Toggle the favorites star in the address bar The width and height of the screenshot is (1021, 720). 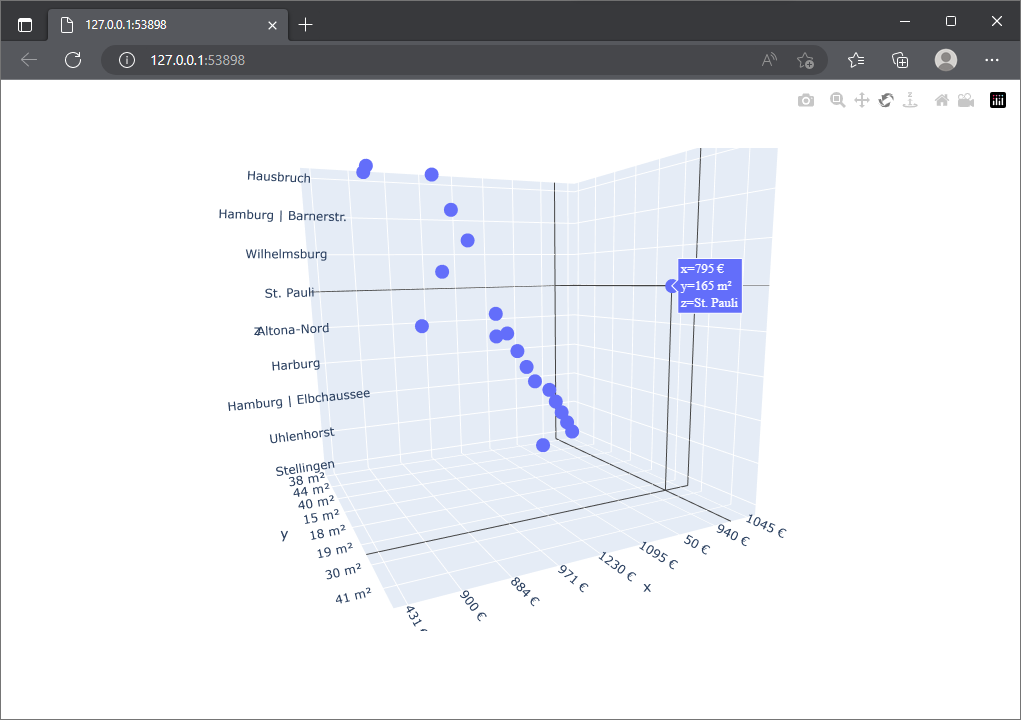pos(806,60)
